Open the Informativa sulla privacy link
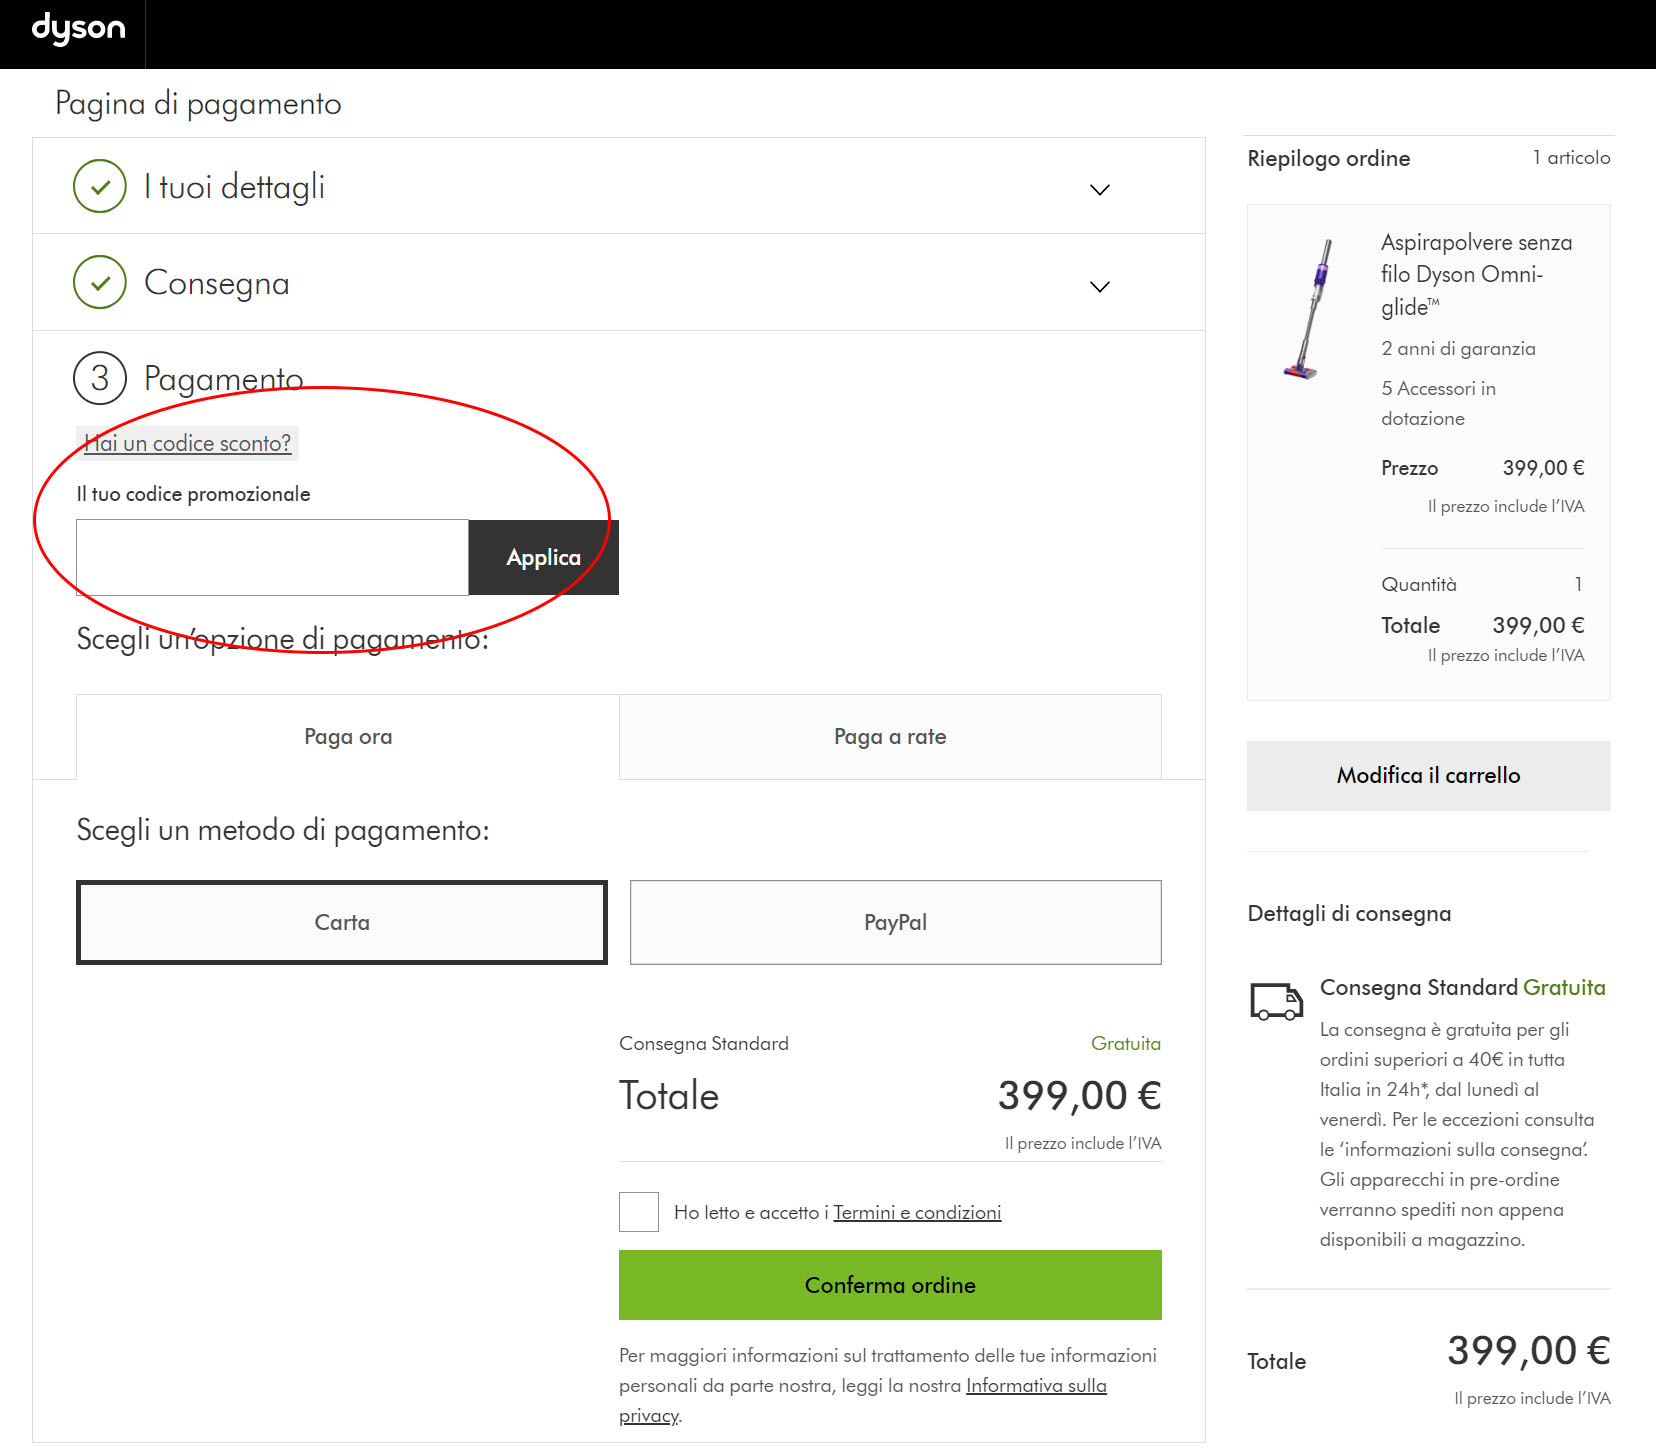Screen dimensions: 1656x1456 1035,1386
